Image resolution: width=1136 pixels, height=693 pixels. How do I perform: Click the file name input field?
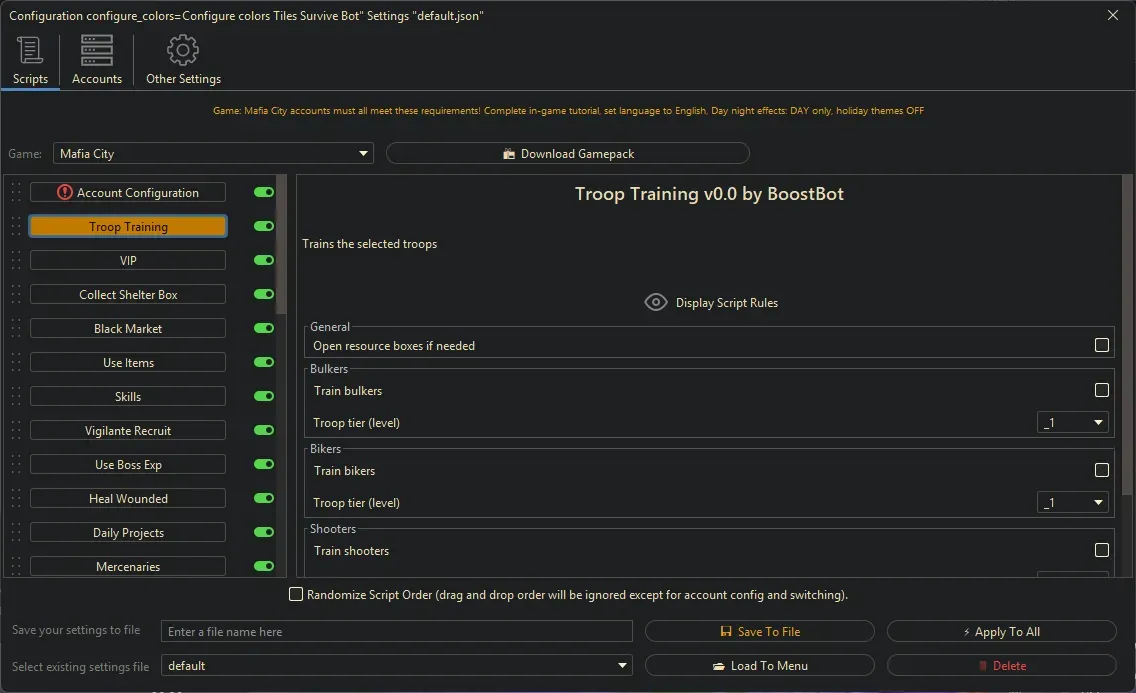397,631
